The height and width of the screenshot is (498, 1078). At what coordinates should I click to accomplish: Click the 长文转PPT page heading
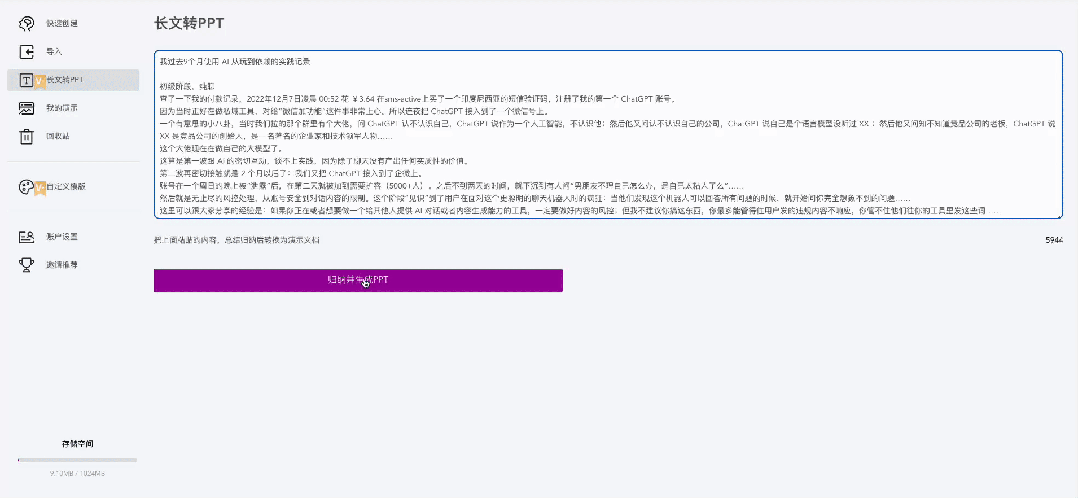(x=189, y=23)
